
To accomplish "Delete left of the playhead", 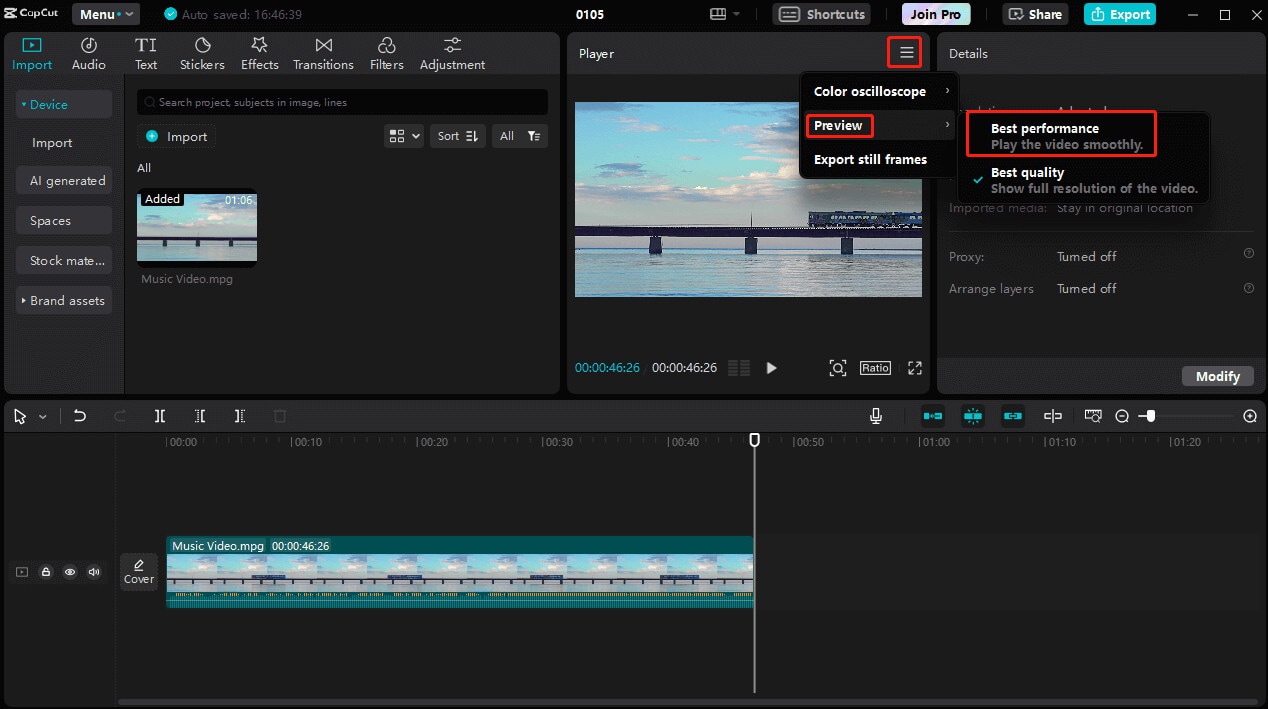I will 200,416.
